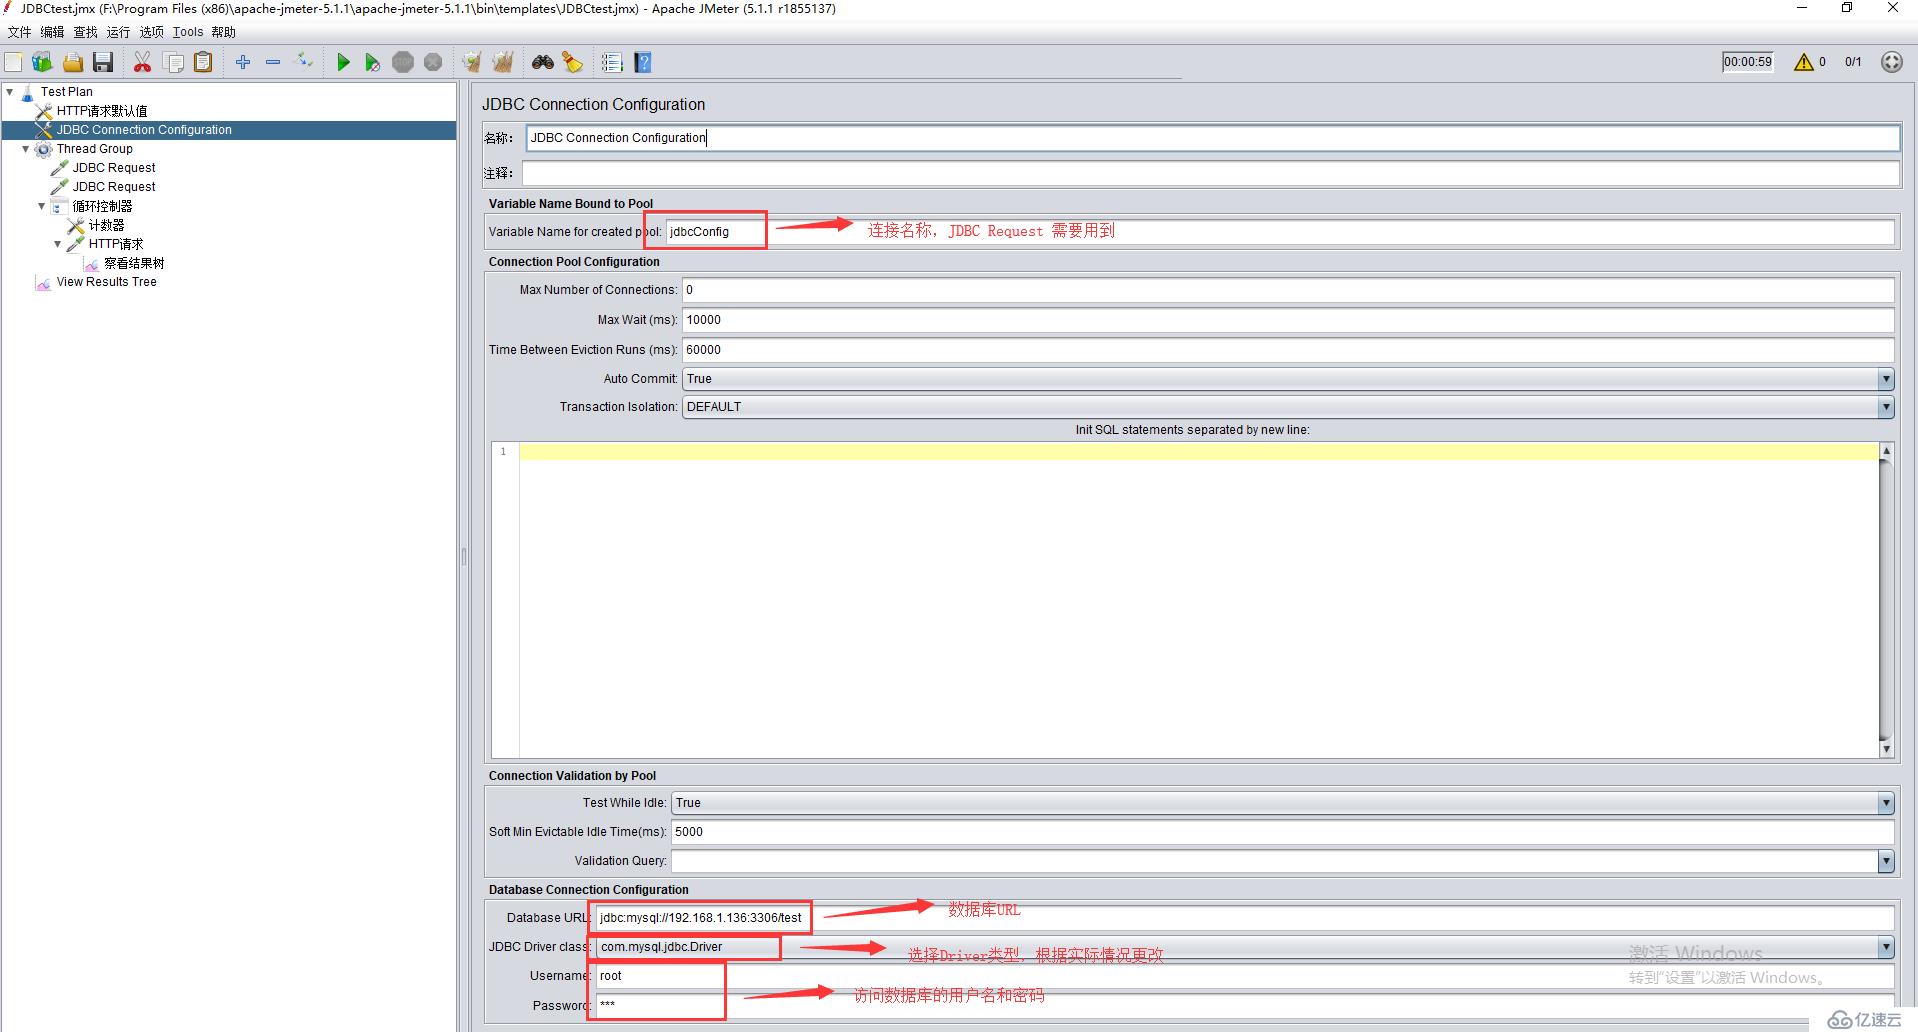Click the Username field
The height and width of the screenshot is (1032, 1918).
click(1245, 976)
